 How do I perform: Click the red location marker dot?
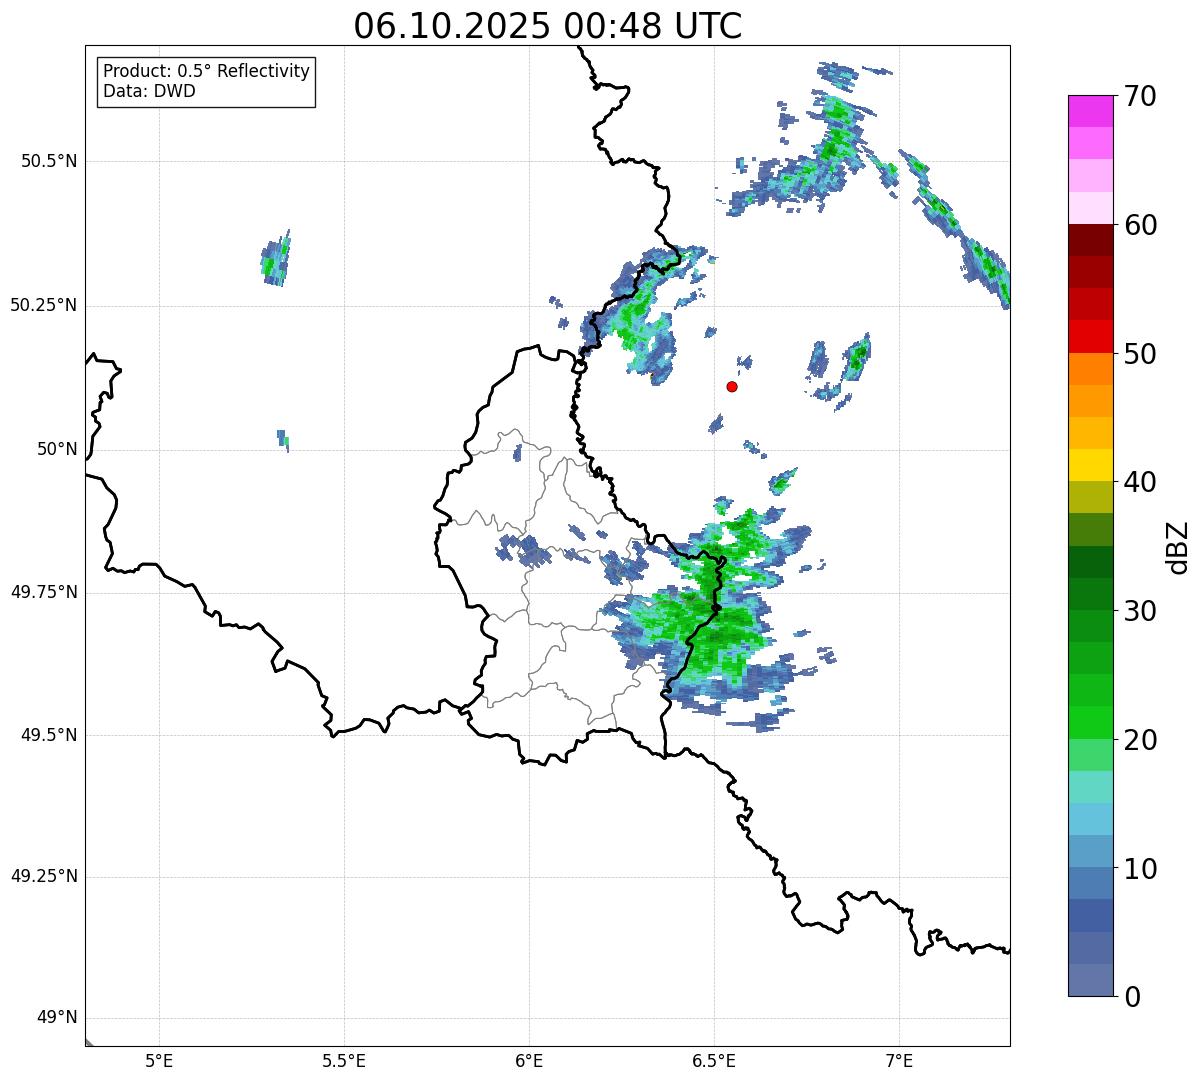click(732, 386)
